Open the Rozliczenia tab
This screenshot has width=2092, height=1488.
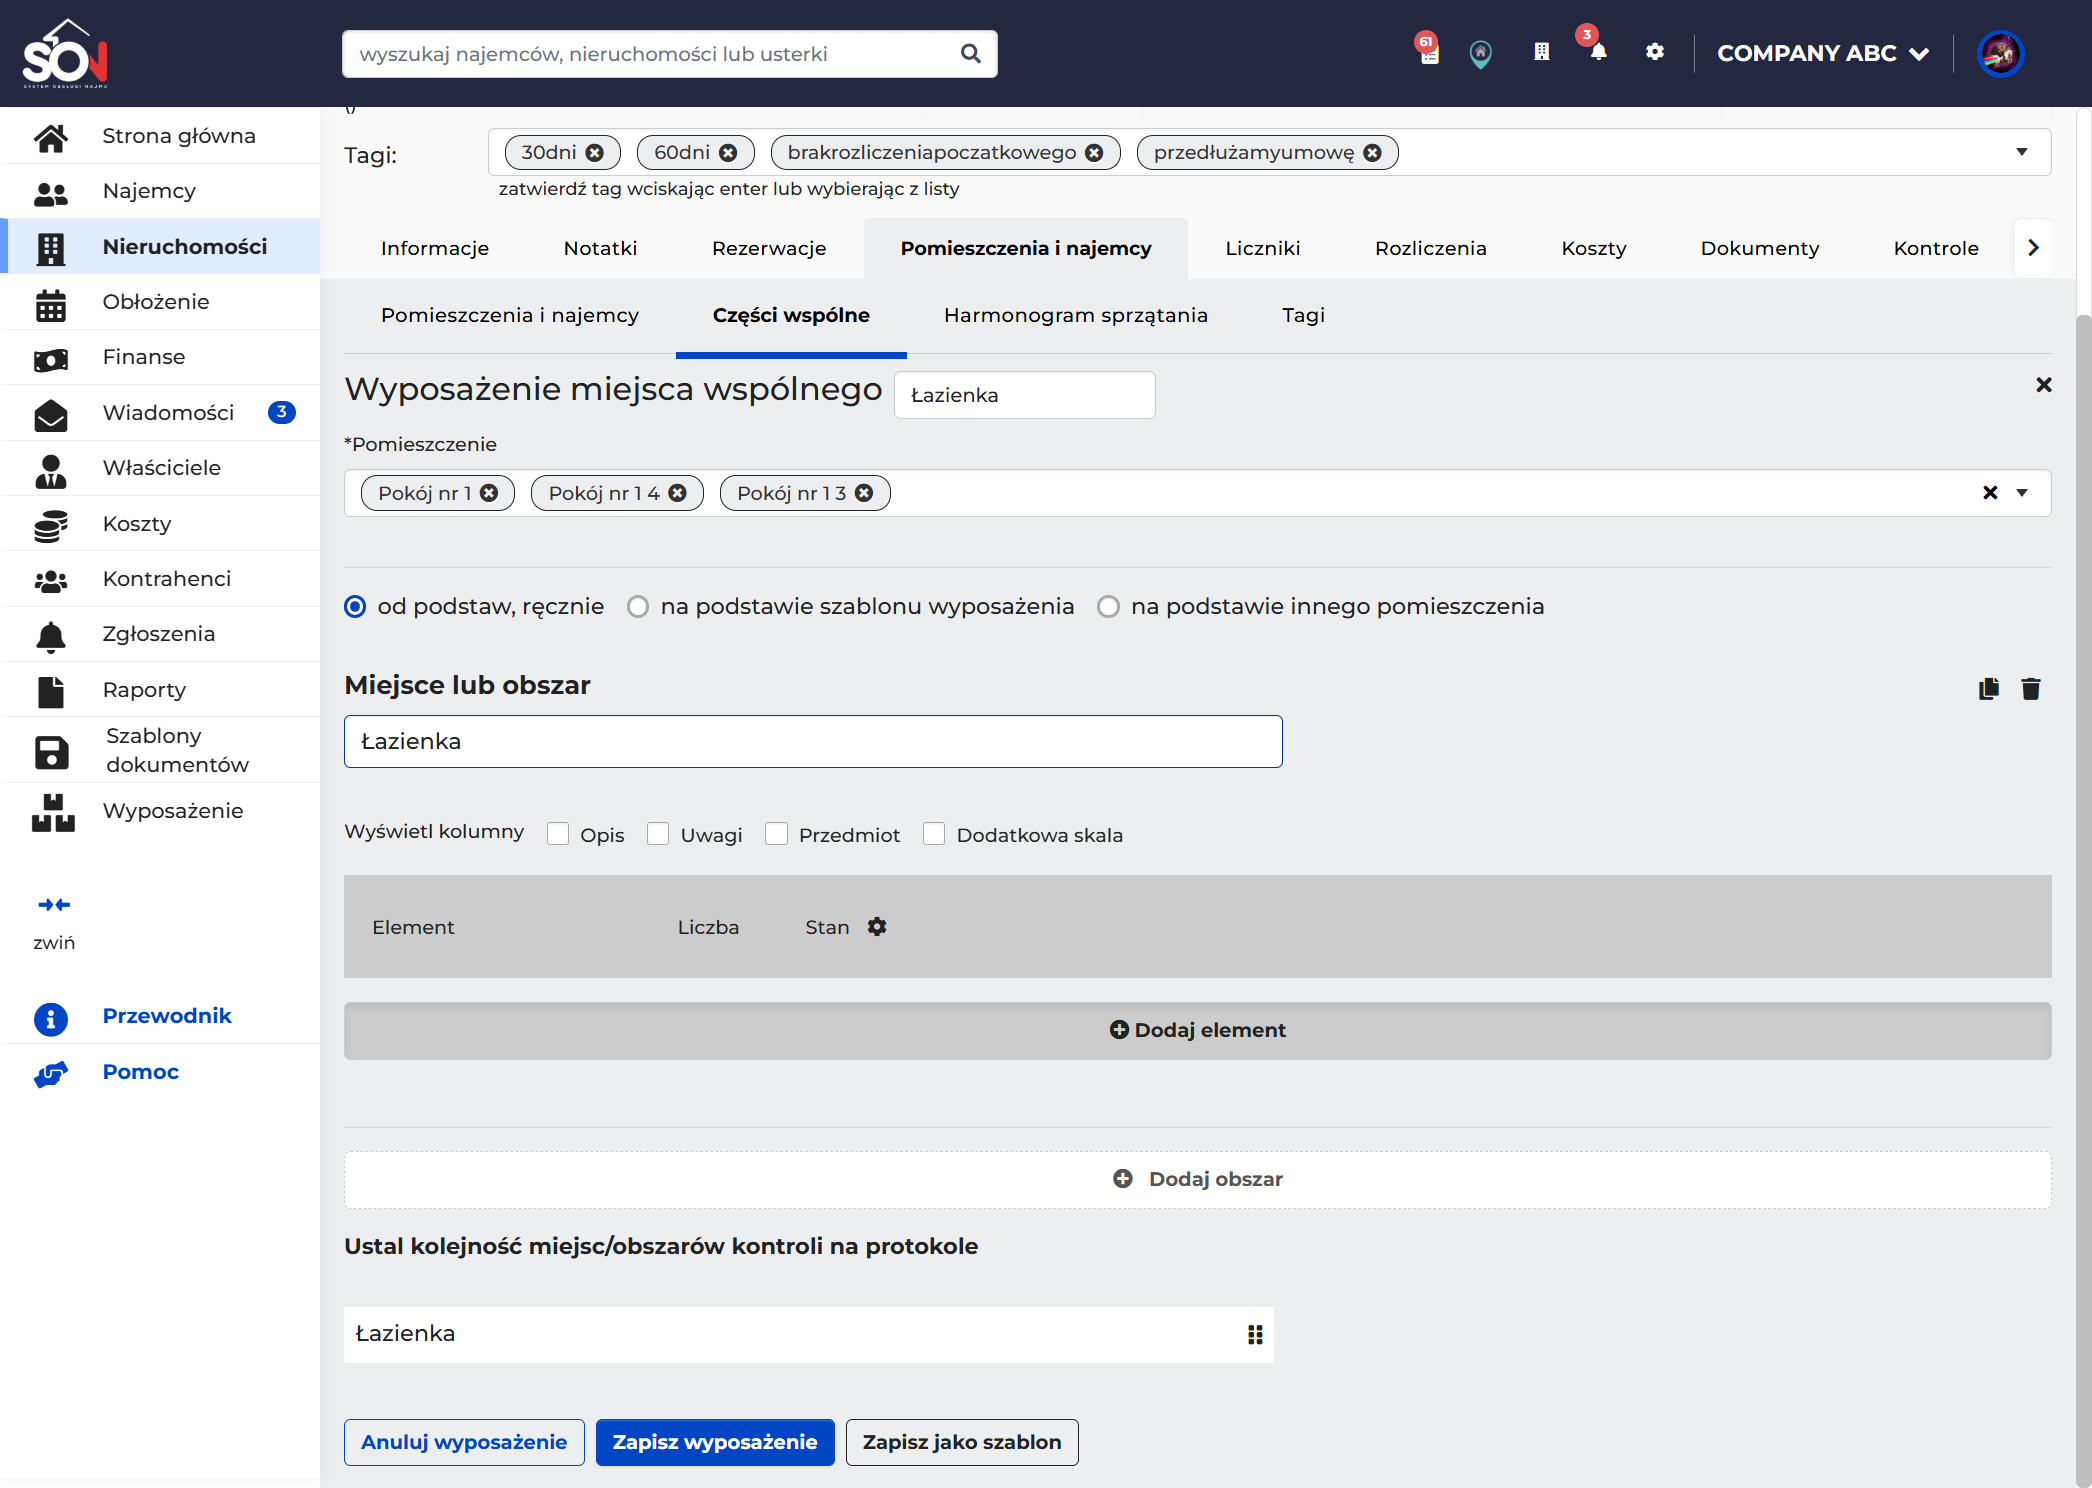tap(1430, 248)
